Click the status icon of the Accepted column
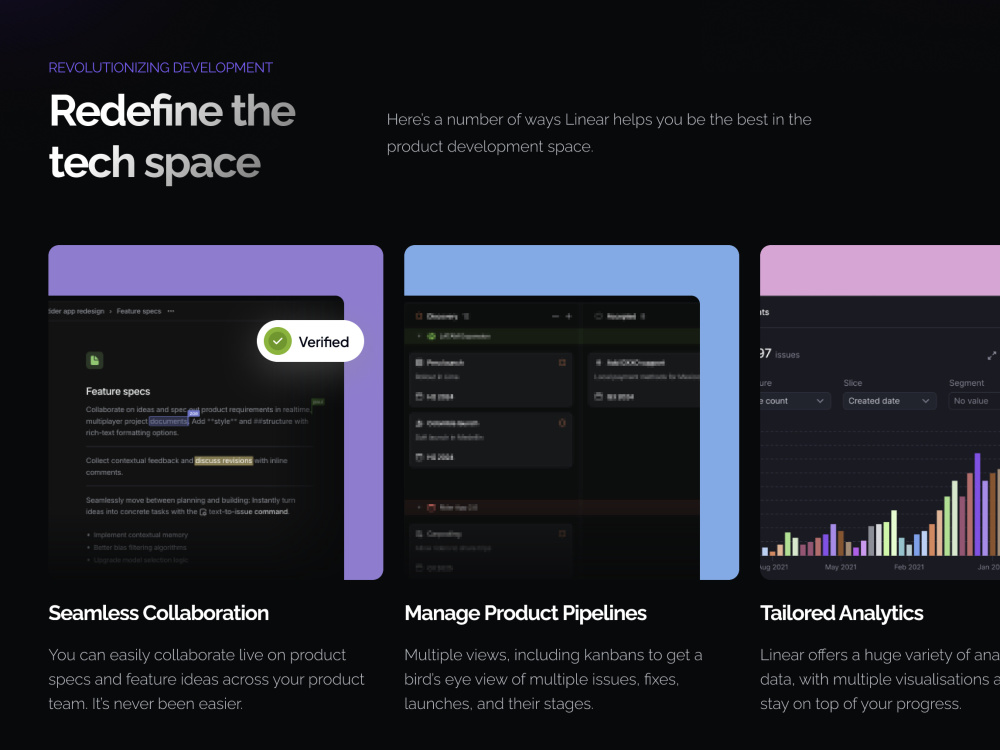Screen dimensions: 1000x750 pyautogui.click(x=598, y=316)
